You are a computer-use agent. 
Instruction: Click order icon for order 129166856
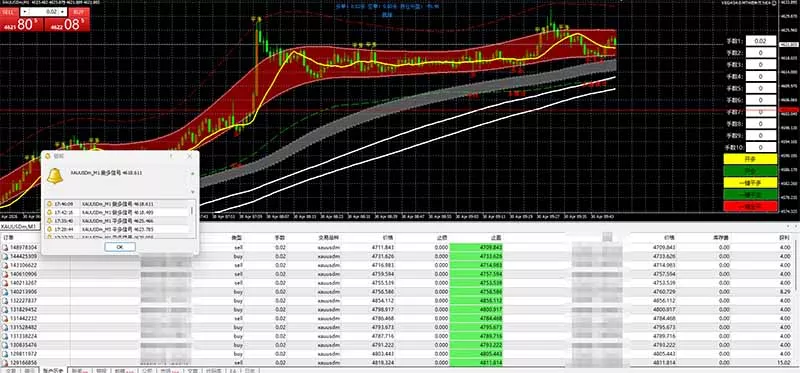5,363
